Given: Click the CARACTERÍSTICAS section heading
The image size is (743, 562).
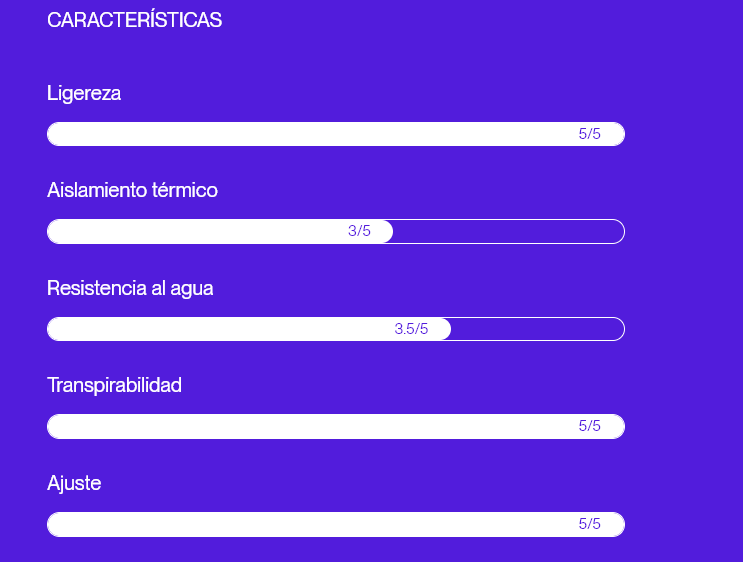Looking at the screenshot, I should [134, 20].
